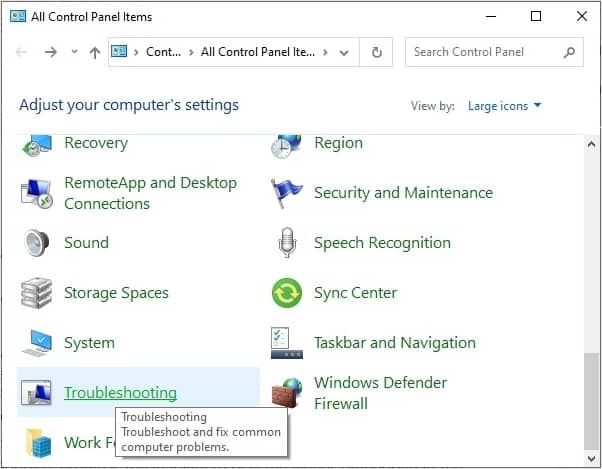Viewport: 602px width, 469px height.
Task: Click the Taskbar and Navigation icon
Action: [x=287, y=343]
